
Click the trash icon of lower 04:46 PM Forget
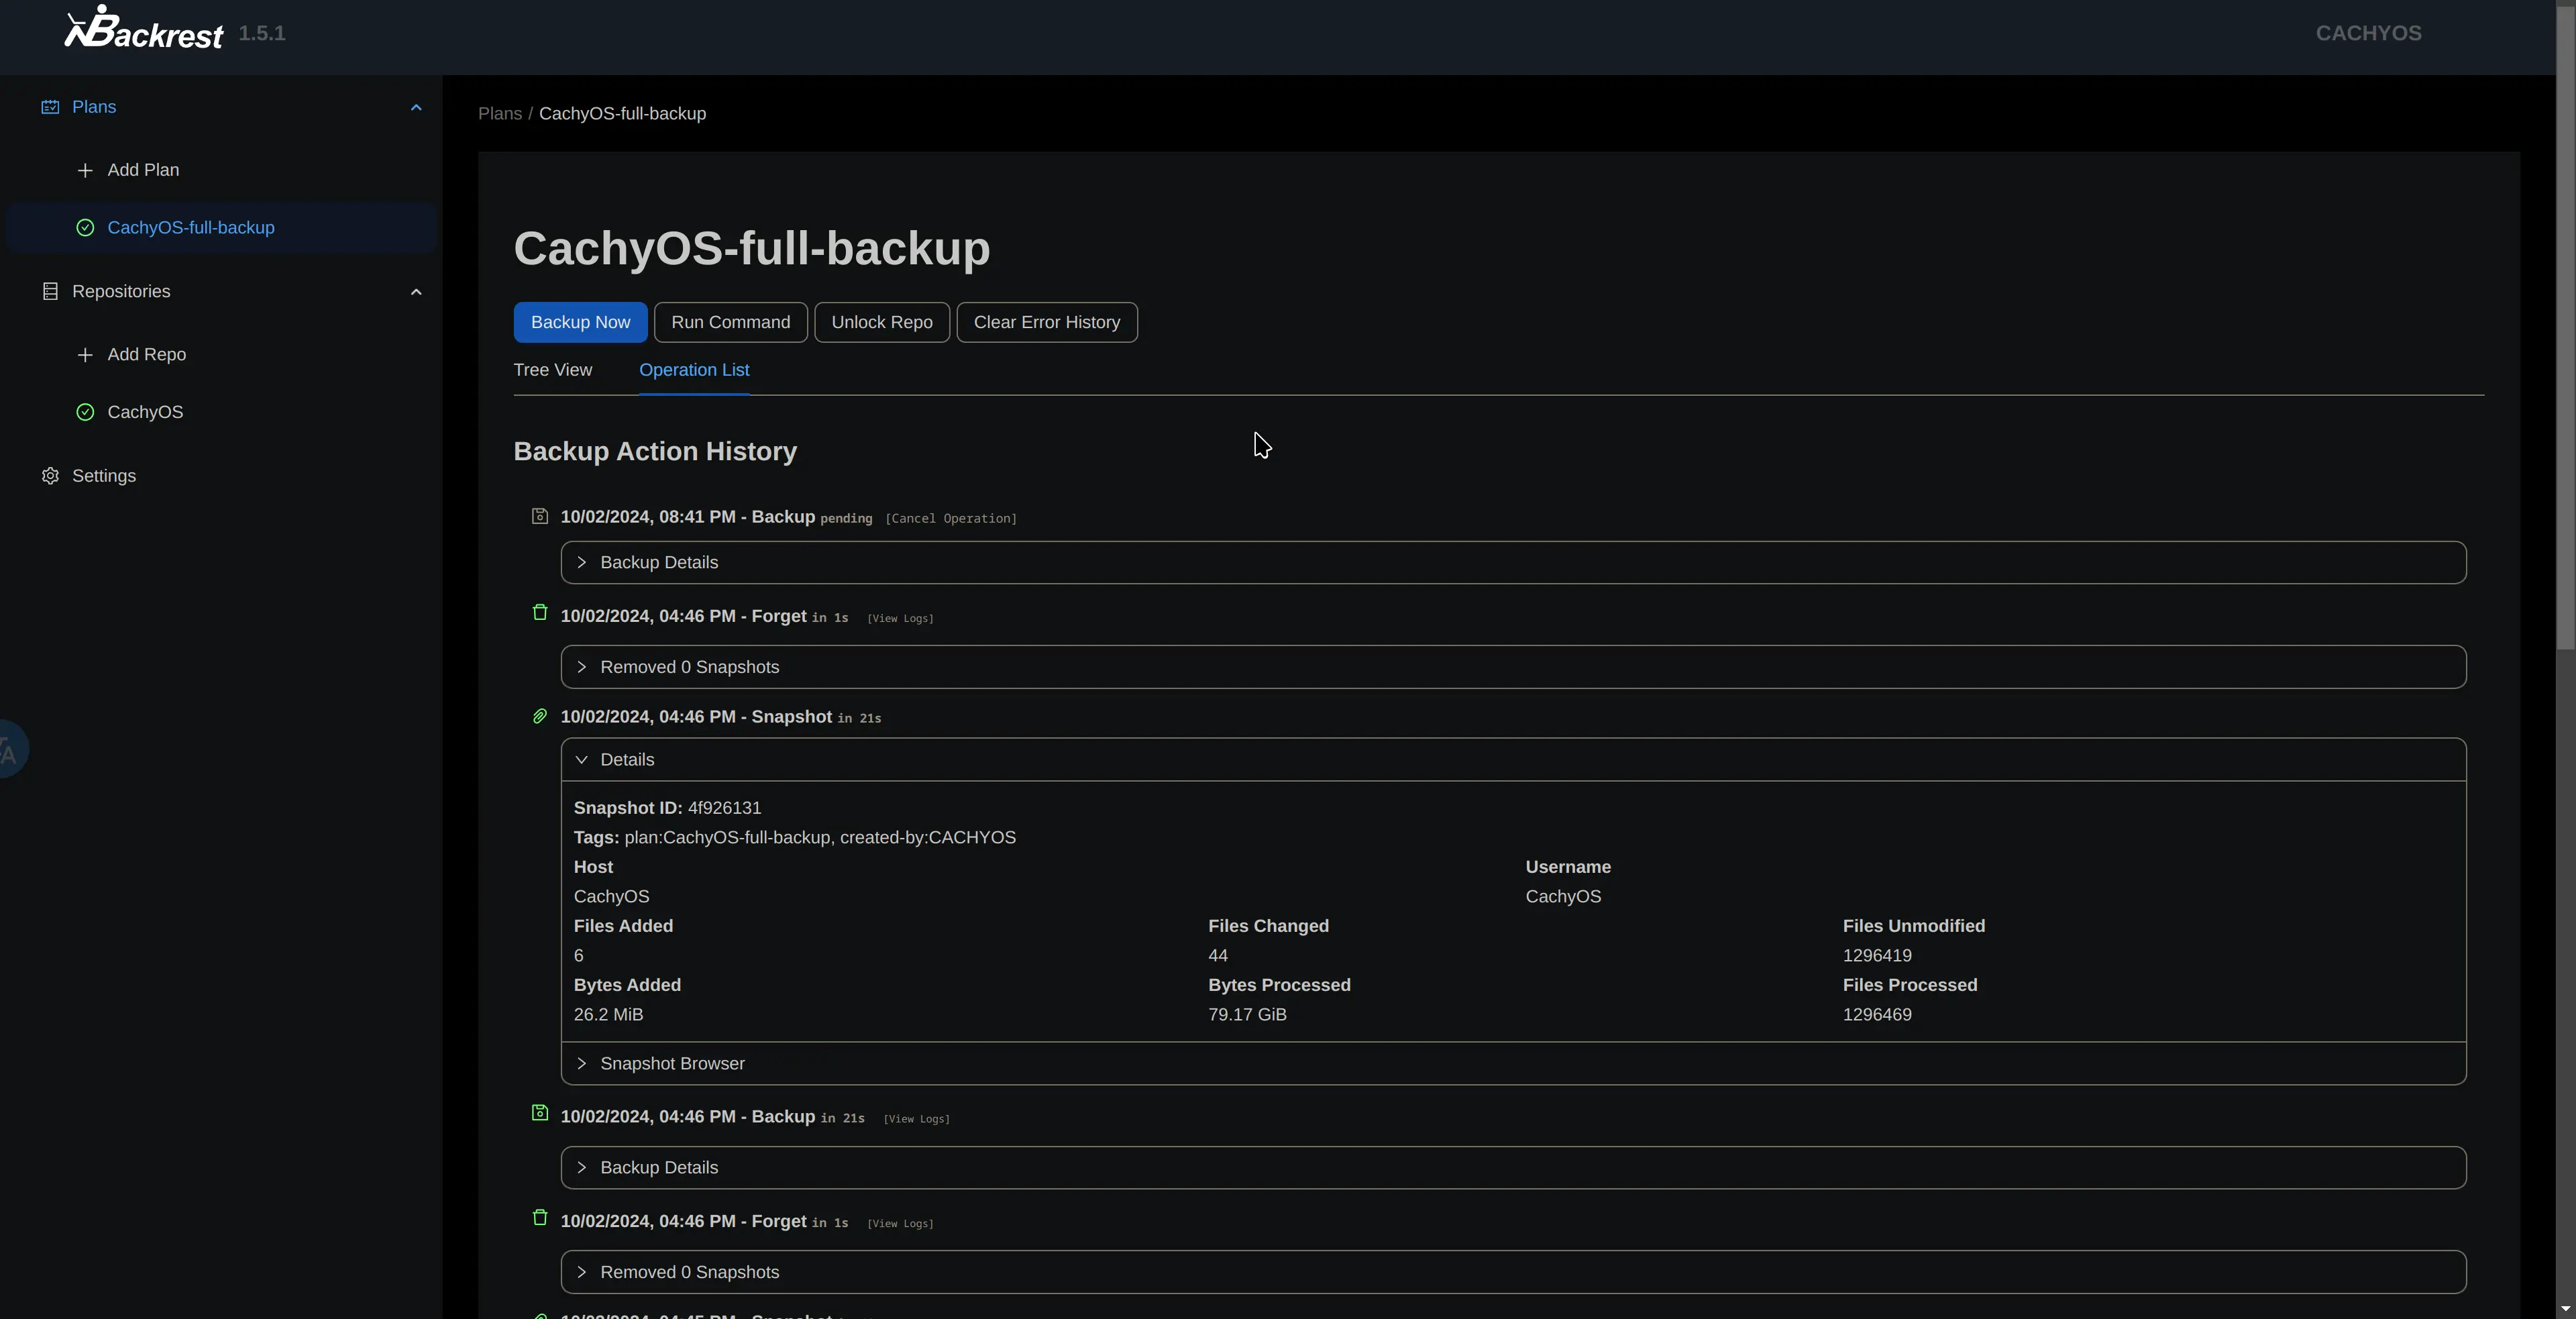[540, 1217]
